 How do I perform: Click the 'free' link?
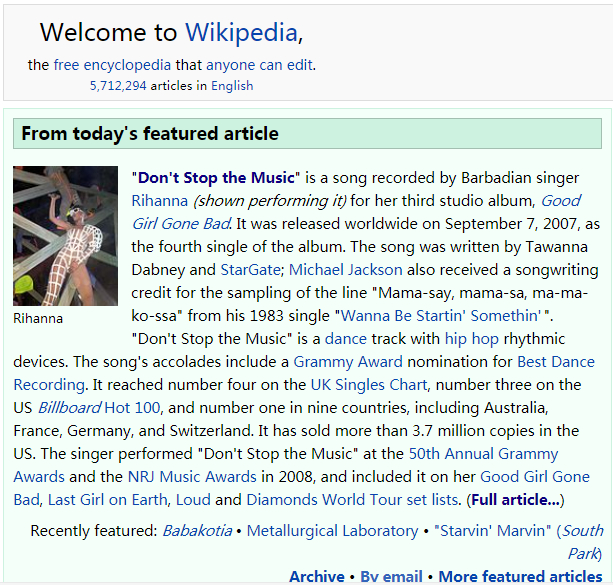66,65
